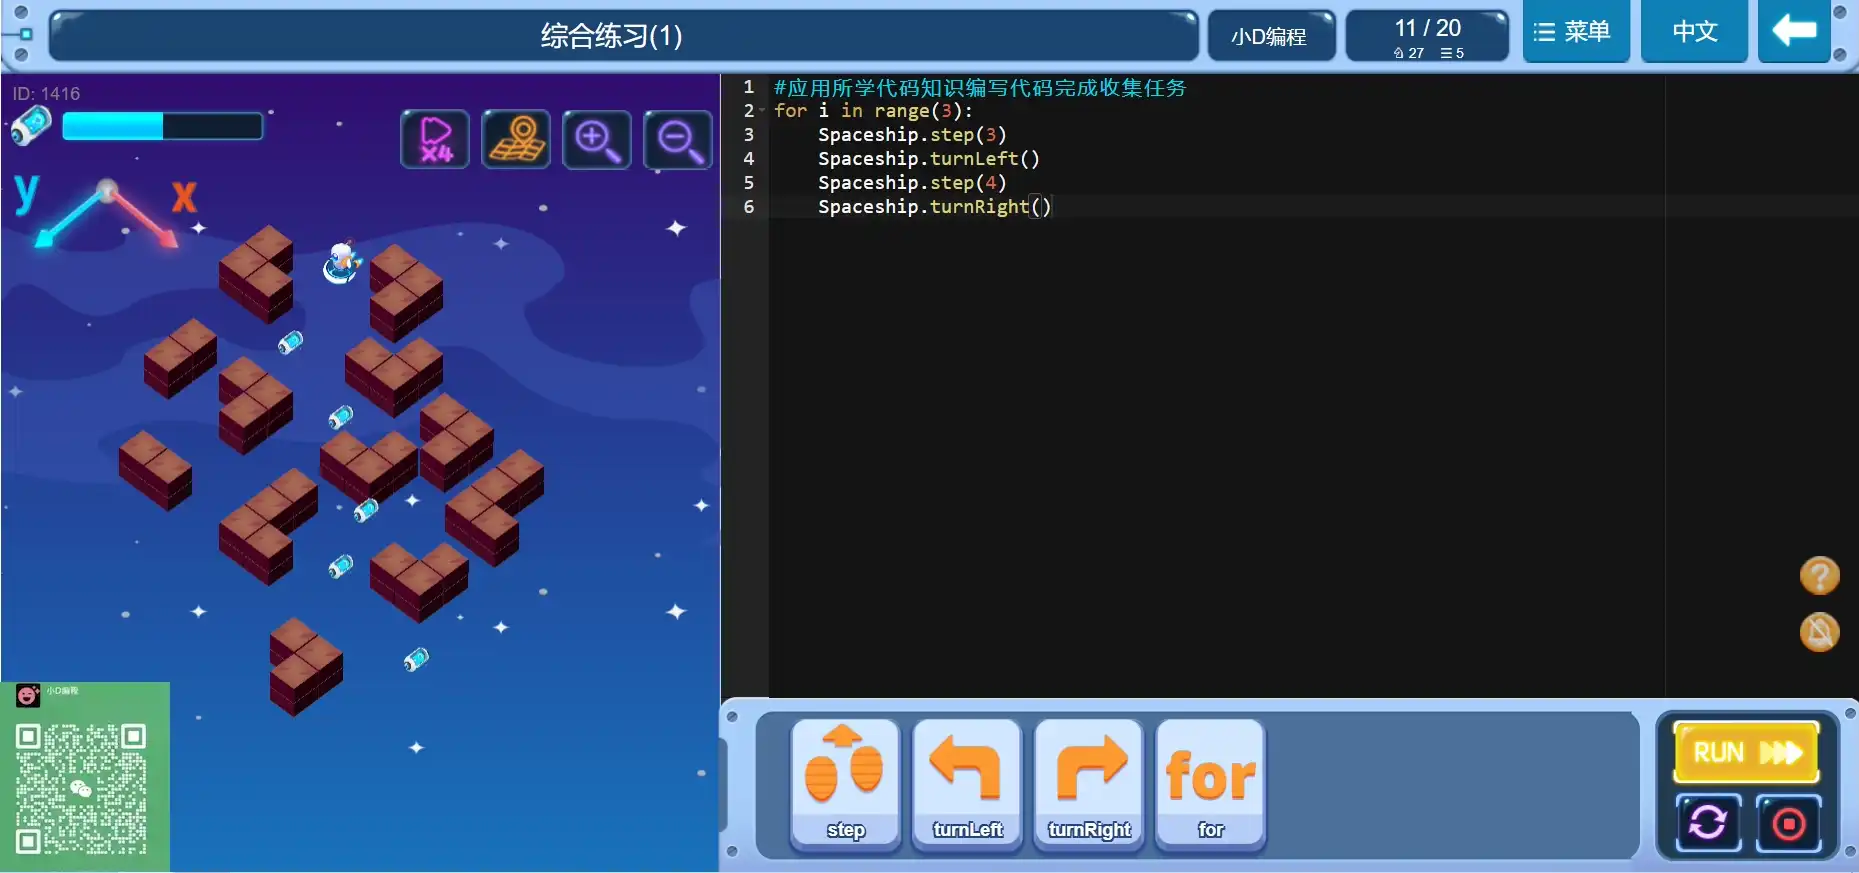Insert the for loop code block

[1210, 784]
